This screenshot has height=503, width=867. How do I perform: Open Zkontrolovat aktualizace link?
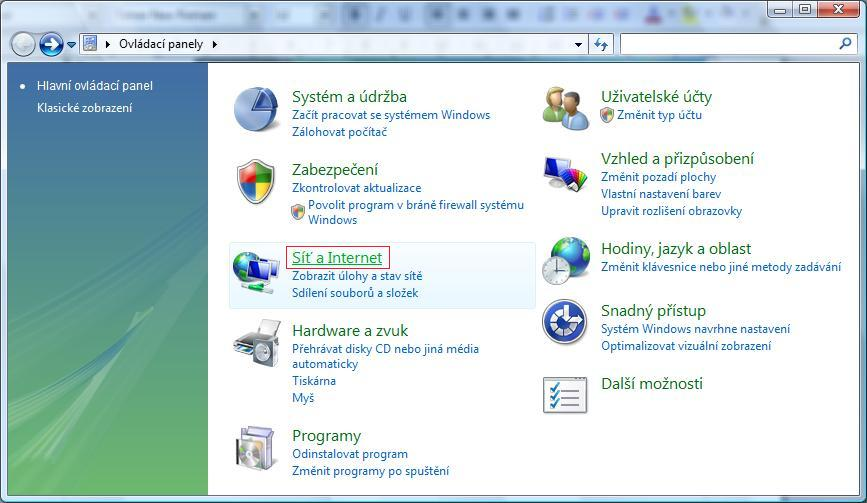point(356,188)
